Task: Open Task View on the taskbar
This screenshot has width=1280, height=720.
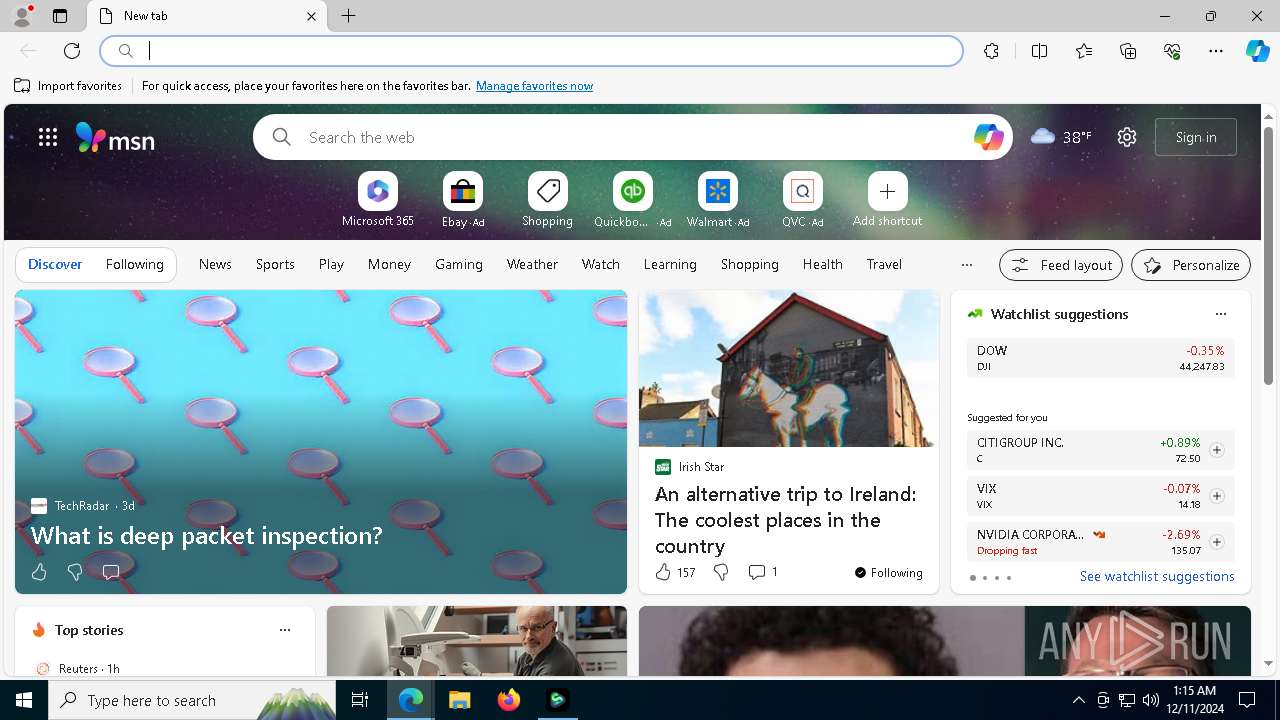Action: click(360, 700)
